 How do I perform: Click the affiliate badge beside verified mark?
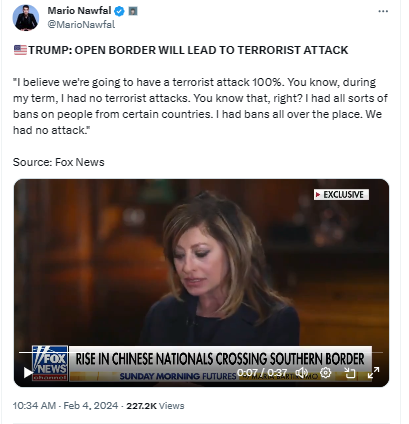[x=133, y=11]
